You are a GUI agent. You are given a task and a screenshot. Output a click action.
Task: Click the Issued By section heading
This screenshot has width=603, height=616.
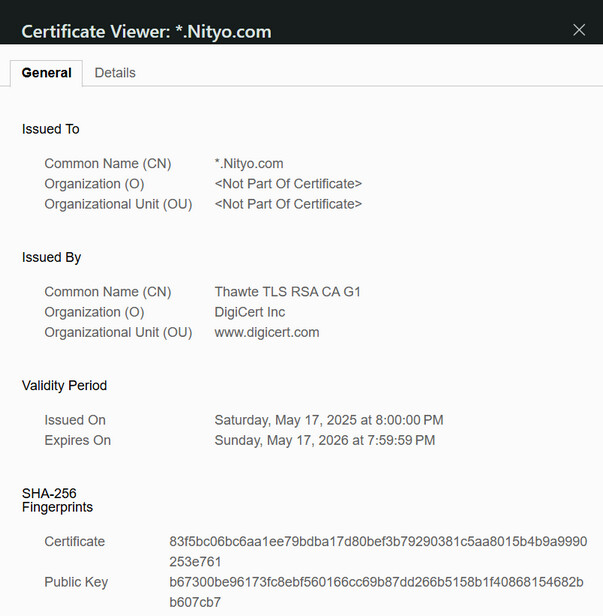coord(52,257)
